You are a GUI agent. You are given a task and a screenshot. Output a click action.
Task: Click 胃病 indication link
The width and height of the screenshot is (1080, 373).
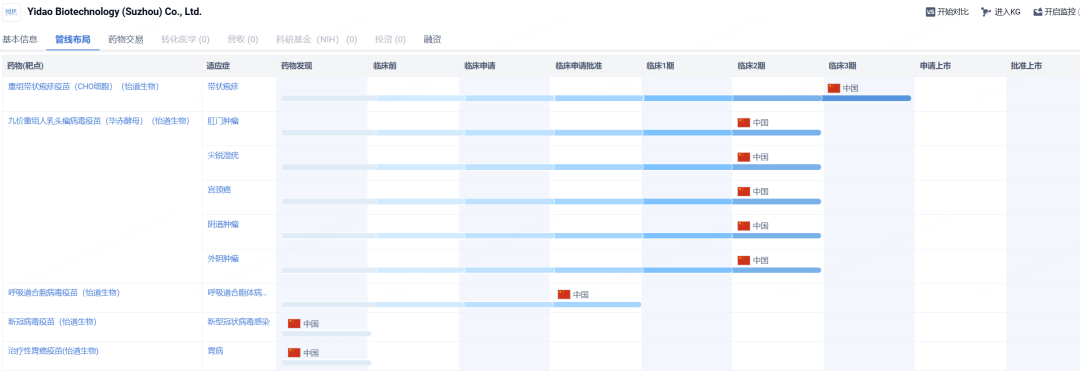215,350
